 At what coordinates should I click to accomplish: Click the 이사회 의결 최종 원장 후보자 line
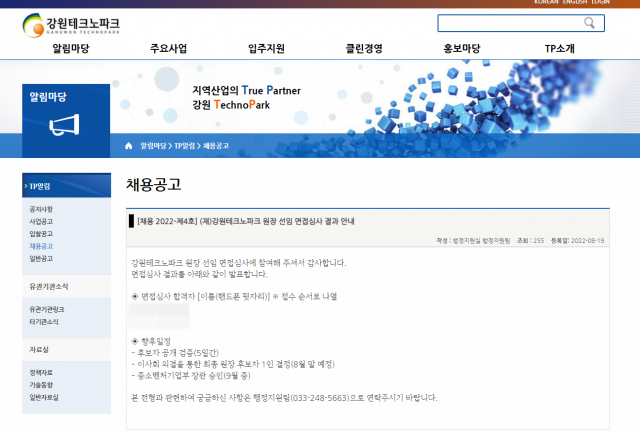[233, 364]
